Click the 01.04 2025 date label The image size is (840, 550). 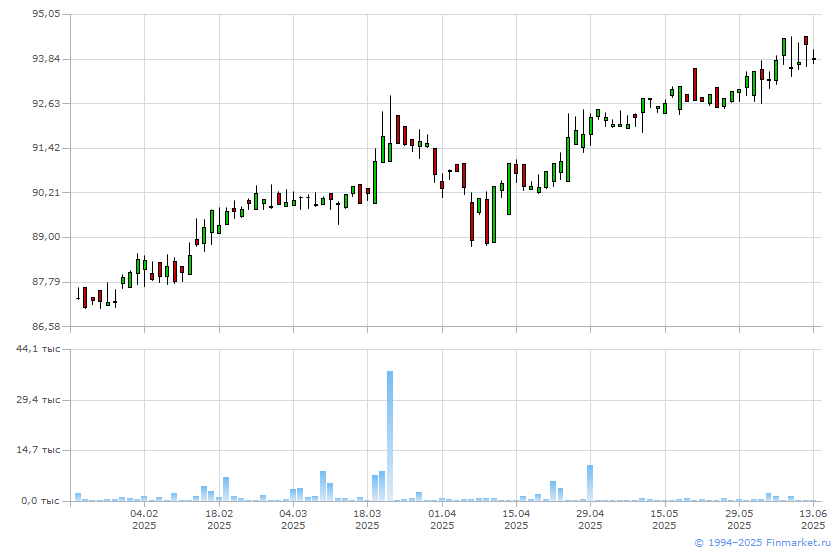point(442,519)
